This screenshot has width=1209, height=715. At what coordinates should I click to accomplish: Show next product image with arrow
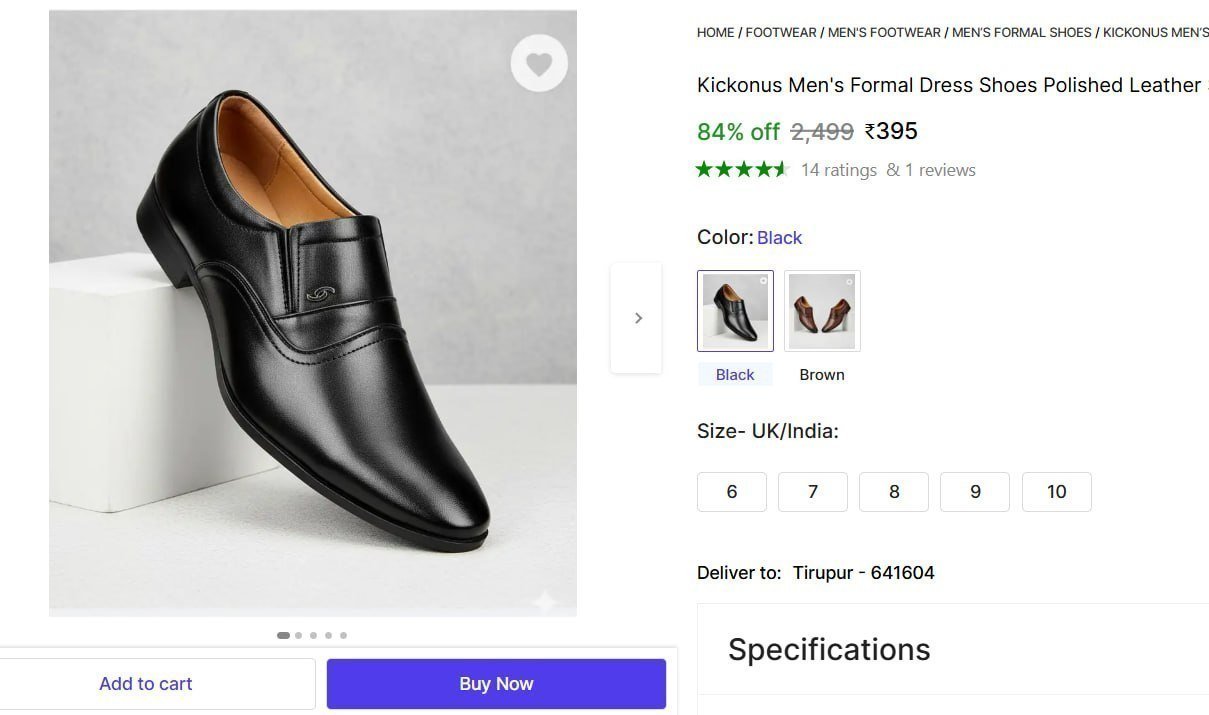coord(637,318)
